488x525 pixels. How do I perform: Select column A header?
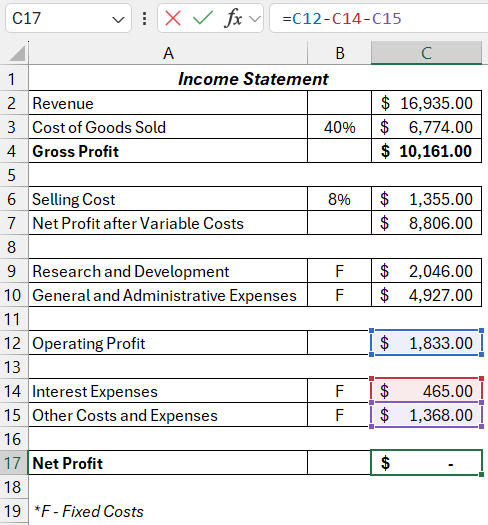(x=168, y=53)
